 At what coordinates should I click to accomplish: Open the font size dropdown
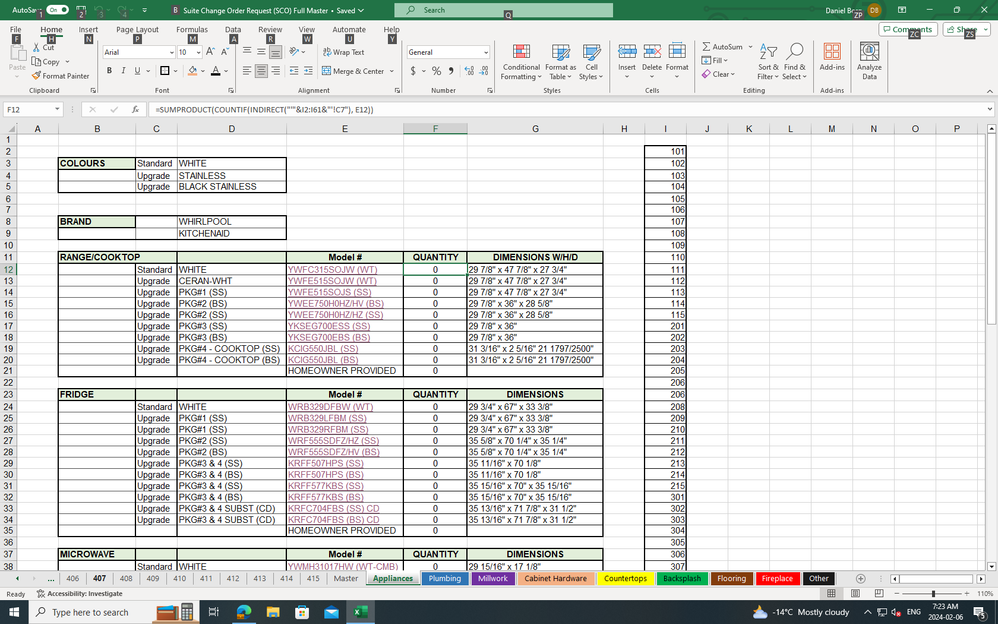[199, 52]
